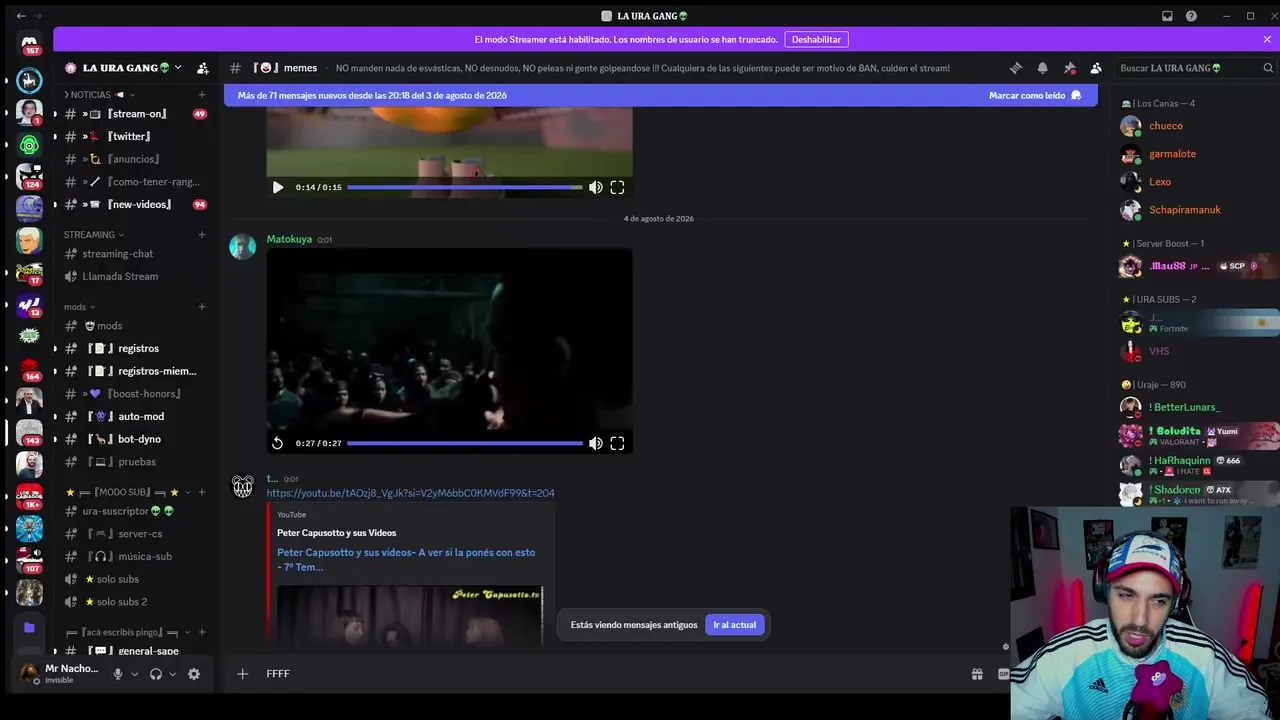Seek in the first video progress bar
This screenshot has height=720, width=1280.
[465, 187]
